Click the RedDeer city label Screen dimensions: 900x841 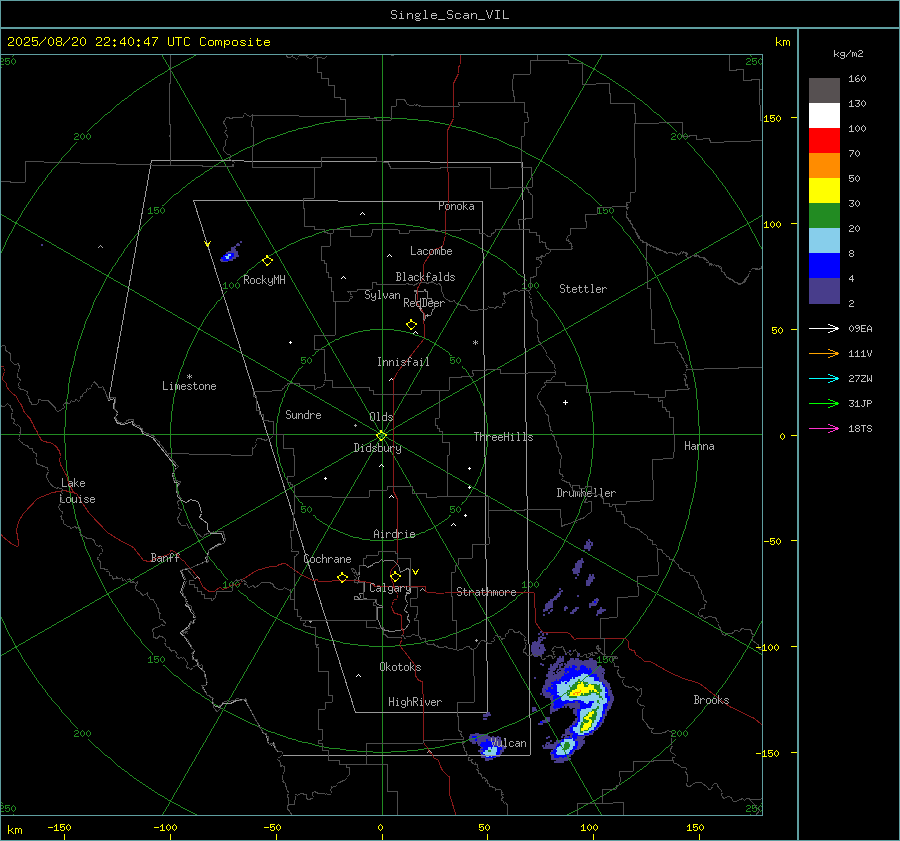point(424,303)
